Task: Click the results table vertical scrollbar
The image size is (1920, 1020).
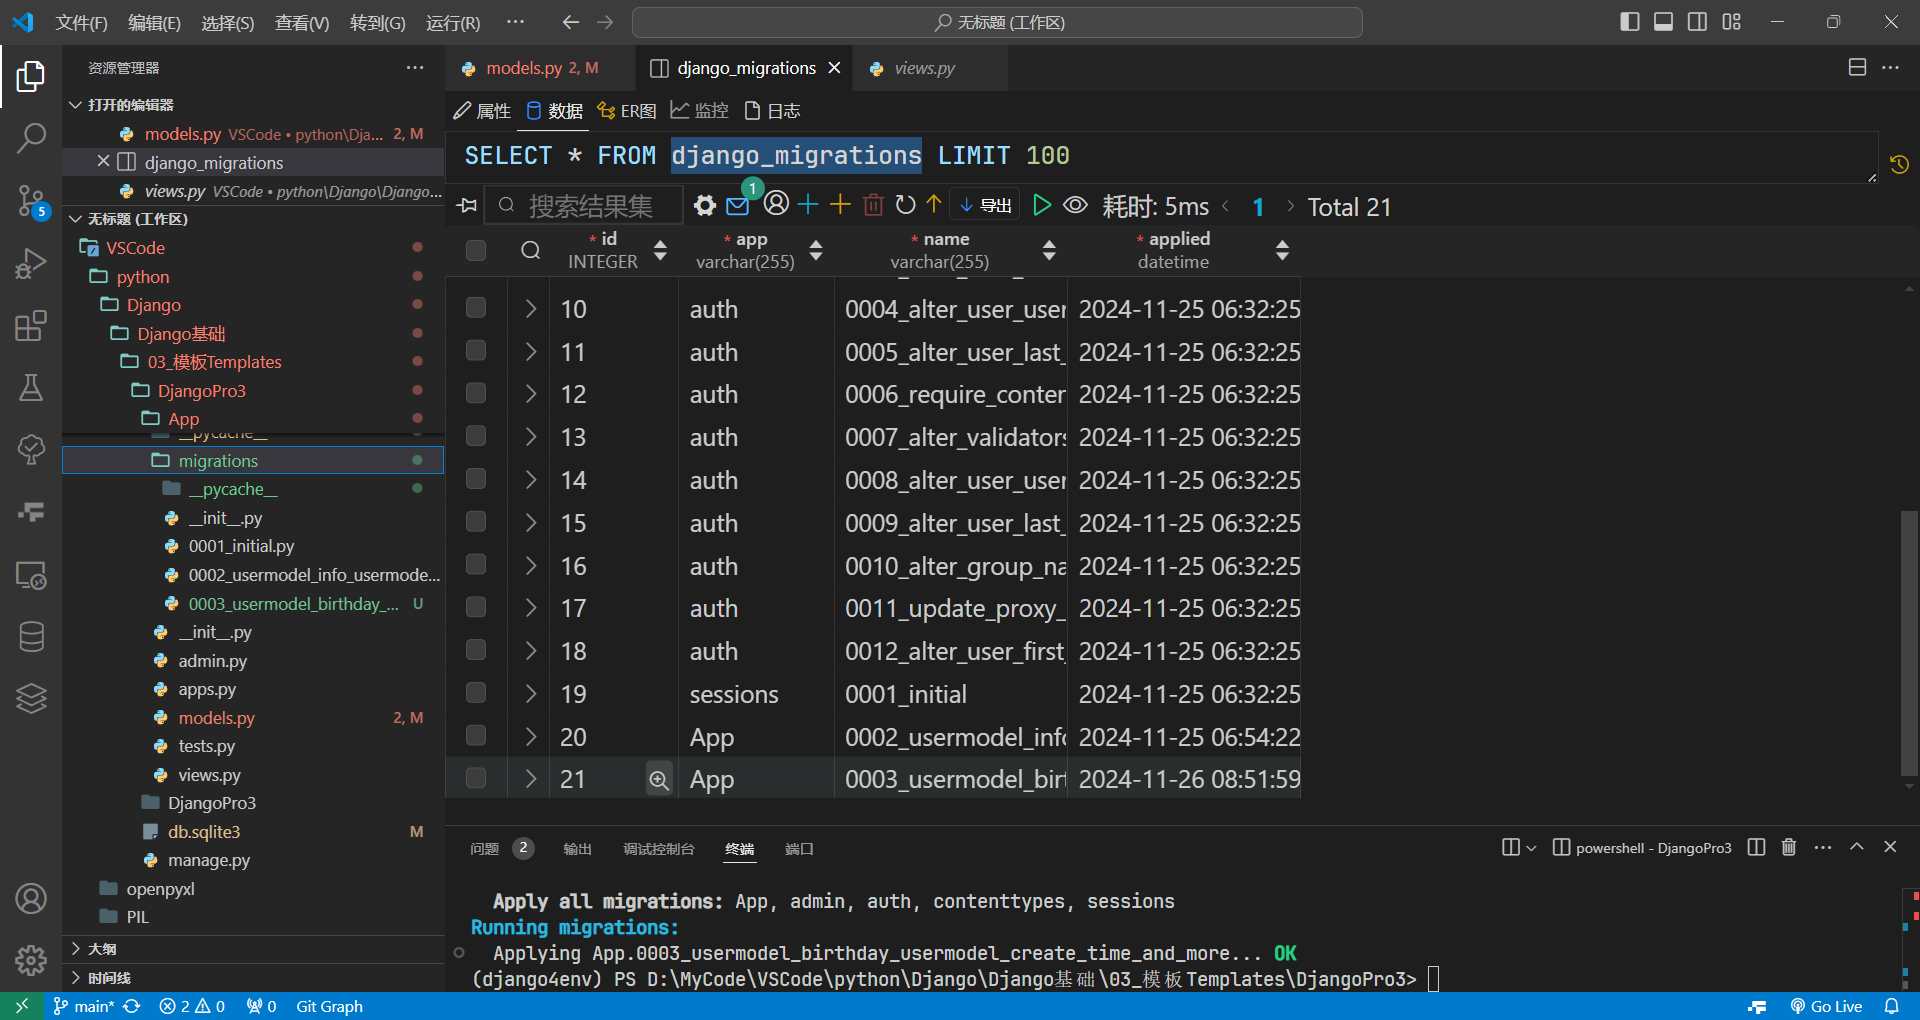Action: point(1909,640)
